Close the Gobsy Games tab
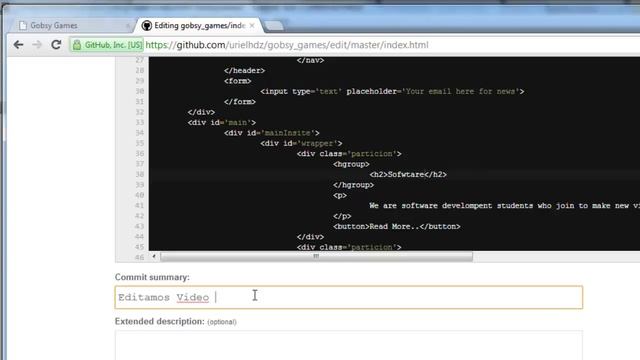 point(128,26)
